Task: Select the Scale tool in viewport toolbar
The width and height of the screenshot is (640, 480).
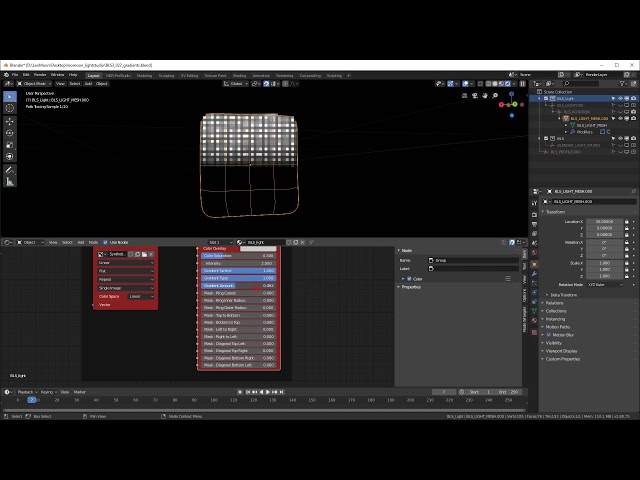Action: [10, 145]
